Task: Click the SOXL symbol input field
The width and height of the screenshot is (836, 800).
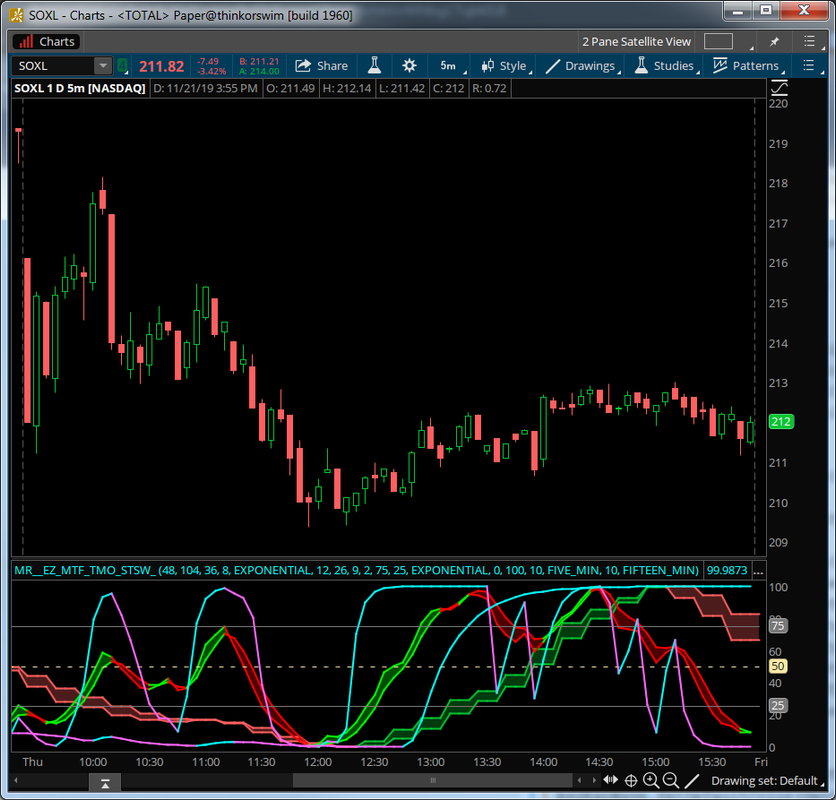Action: coord(53,66)
